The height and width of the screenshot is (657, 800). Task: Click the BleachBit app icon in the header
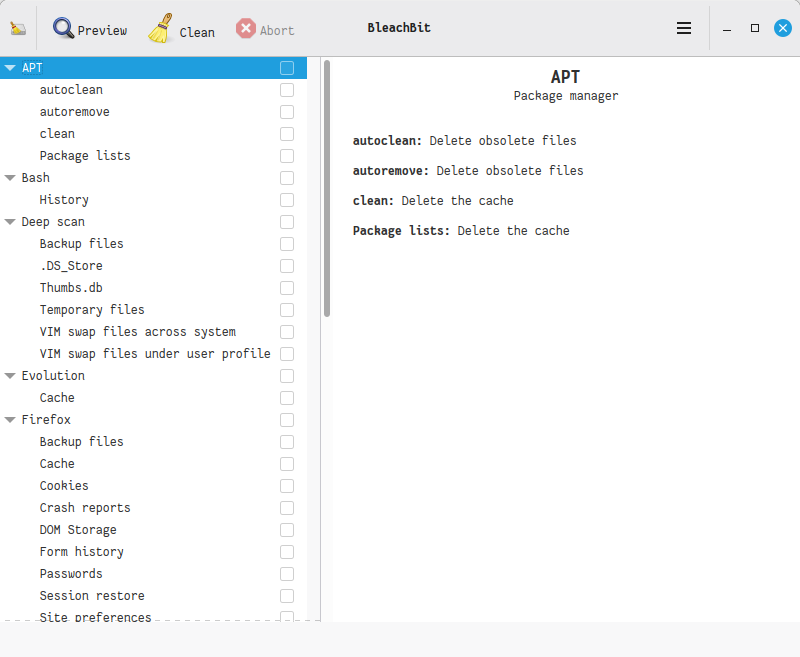coord(18,29)
